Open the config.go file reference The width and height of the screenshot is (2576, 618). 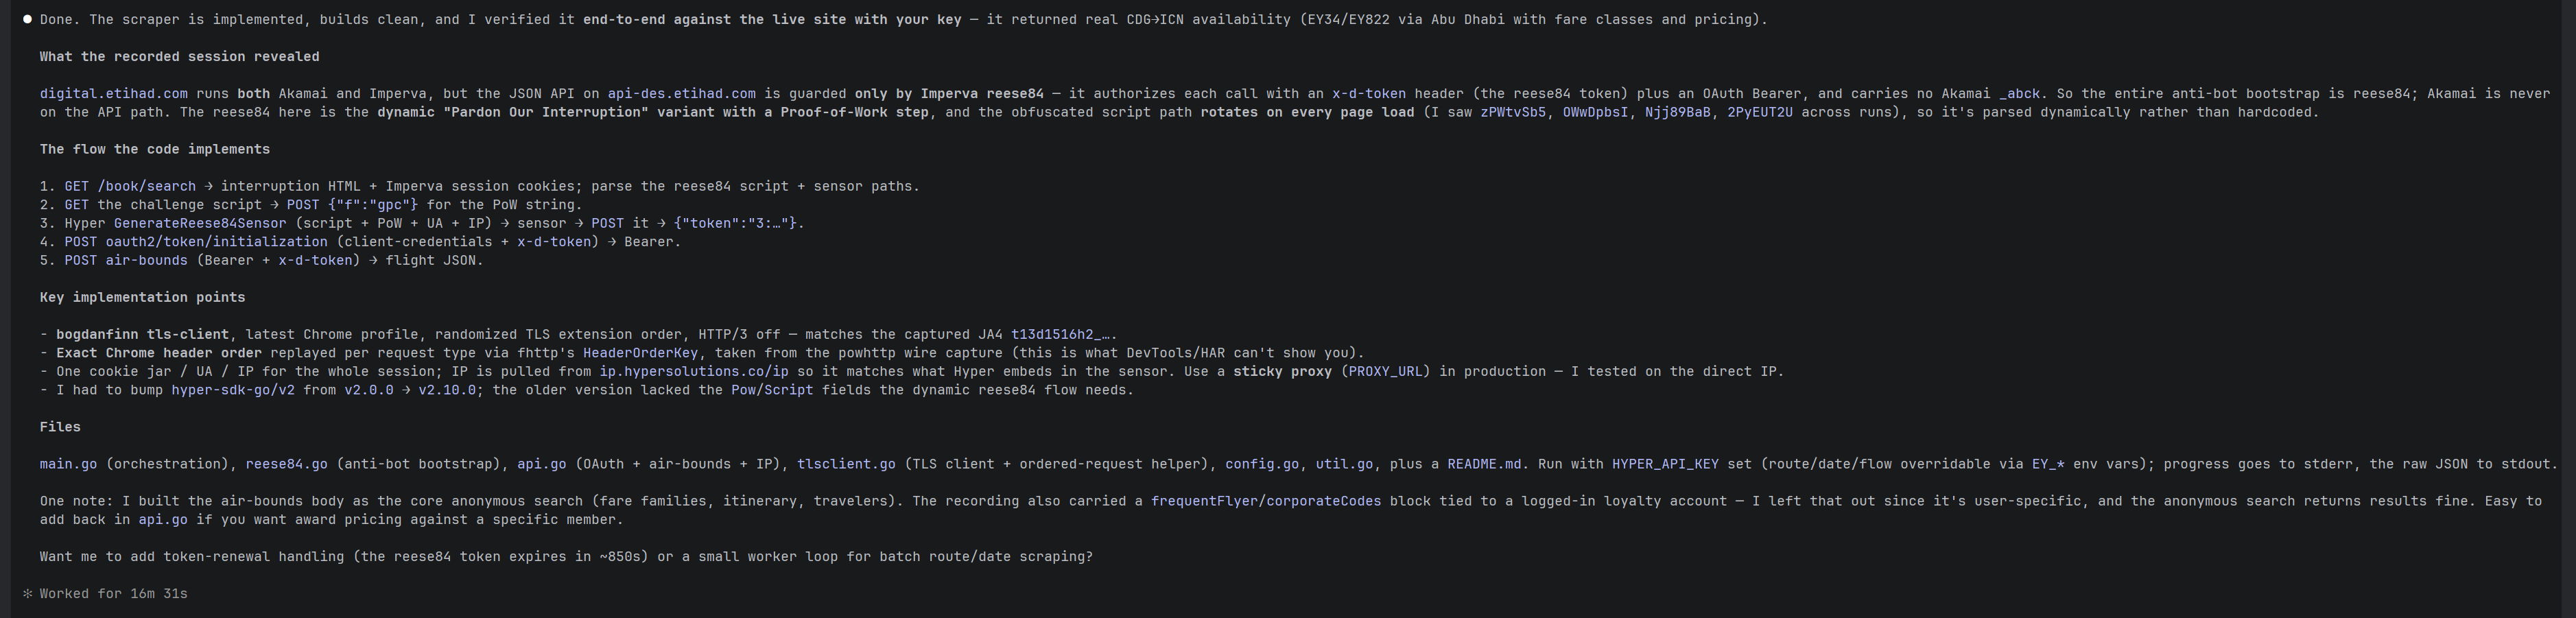[x=1262, y=464]
